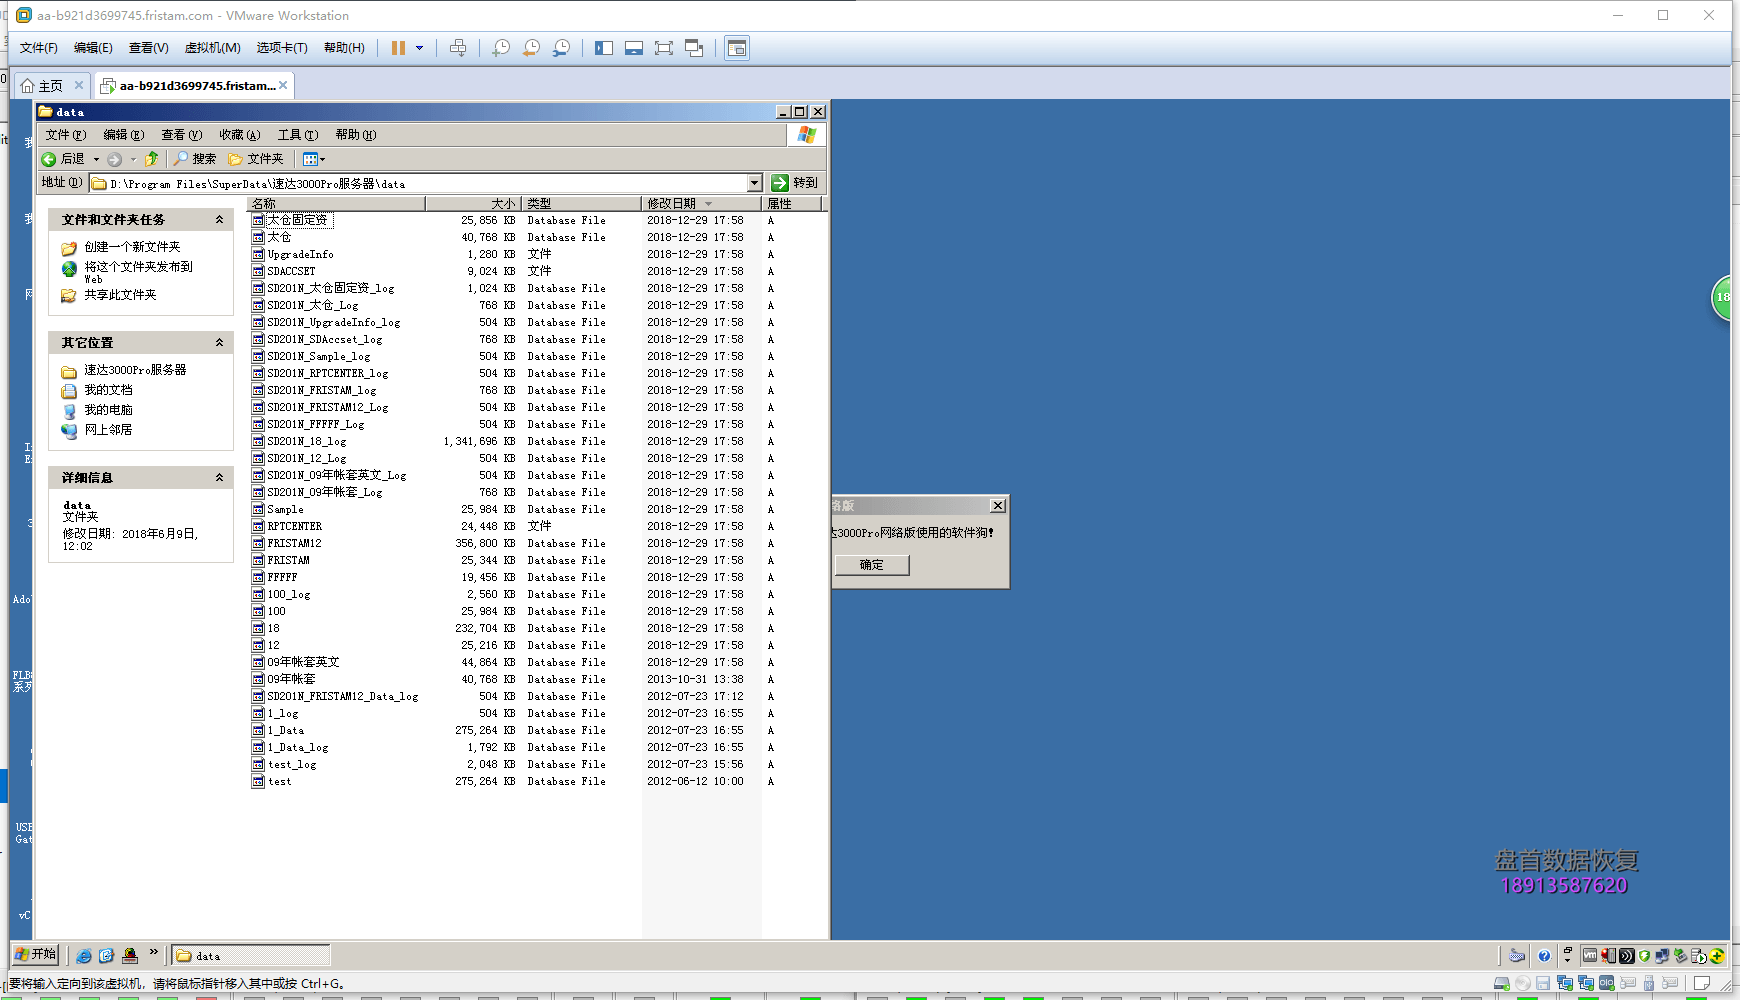Collapse the 文件和文件夹任务 panel
This screenshot has height=1000, width=1740.
pos(219,220)
